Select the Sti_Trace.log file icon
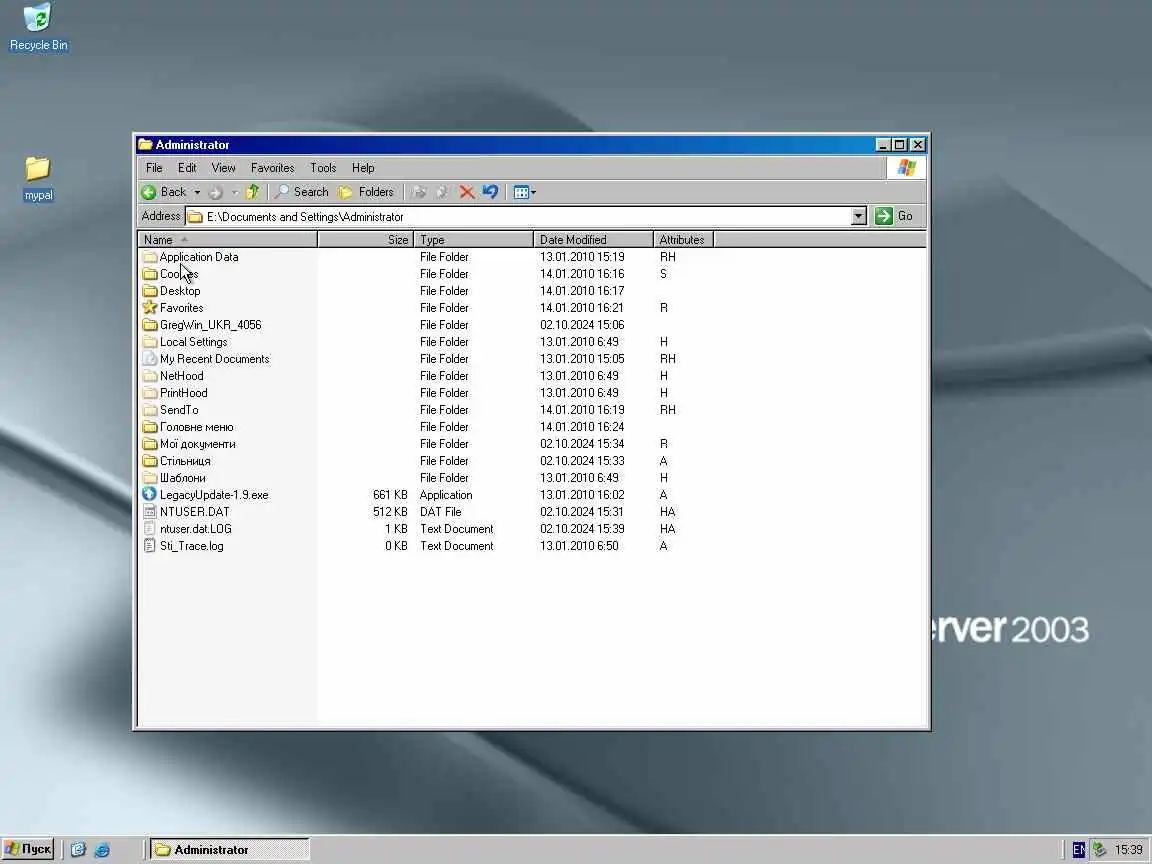 tap(150, 546)
